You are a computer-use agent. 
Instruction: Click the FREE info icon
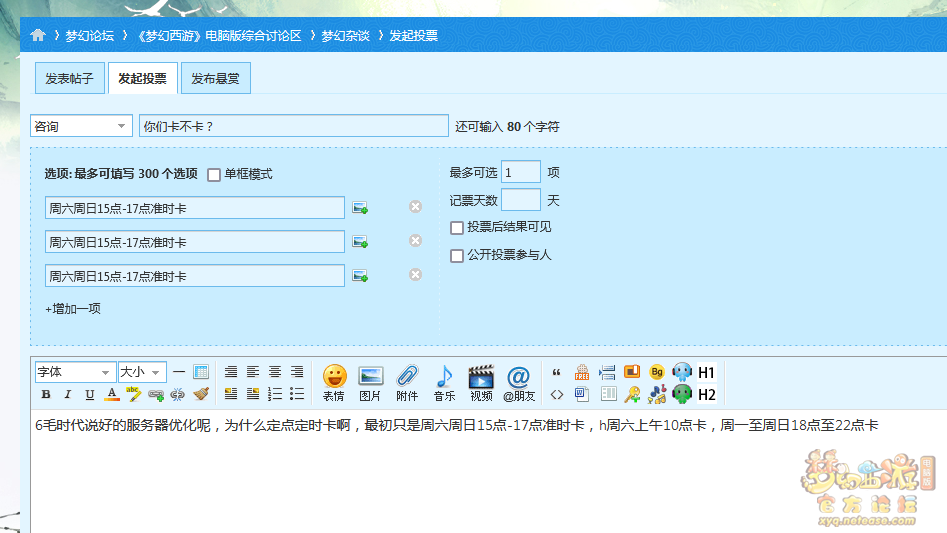tap(582, 372)
